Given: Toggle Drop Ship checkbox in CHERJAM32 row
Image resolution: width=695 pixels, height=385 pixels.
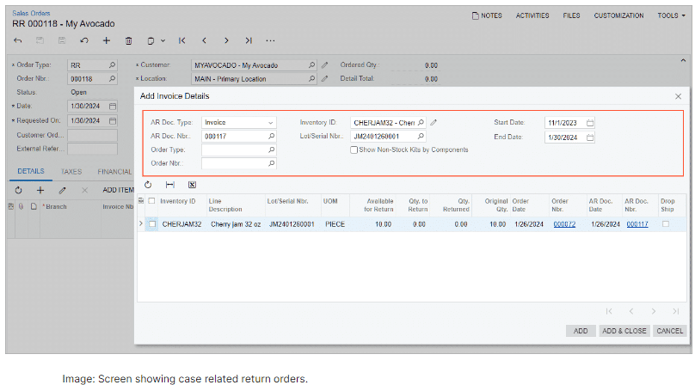Looking at the screenshot, I should click(x=665, y=224).
